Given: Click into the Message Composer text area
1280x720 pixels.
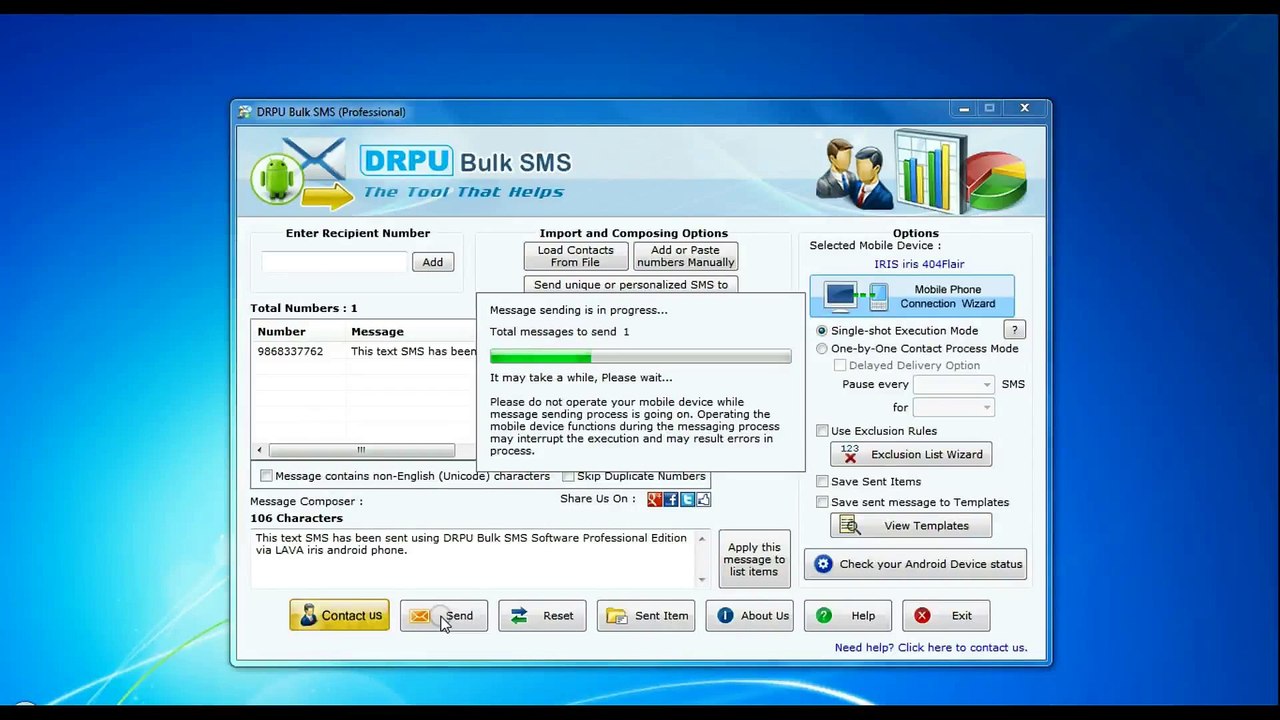Looking at the screenshot, I should (473, 558).
